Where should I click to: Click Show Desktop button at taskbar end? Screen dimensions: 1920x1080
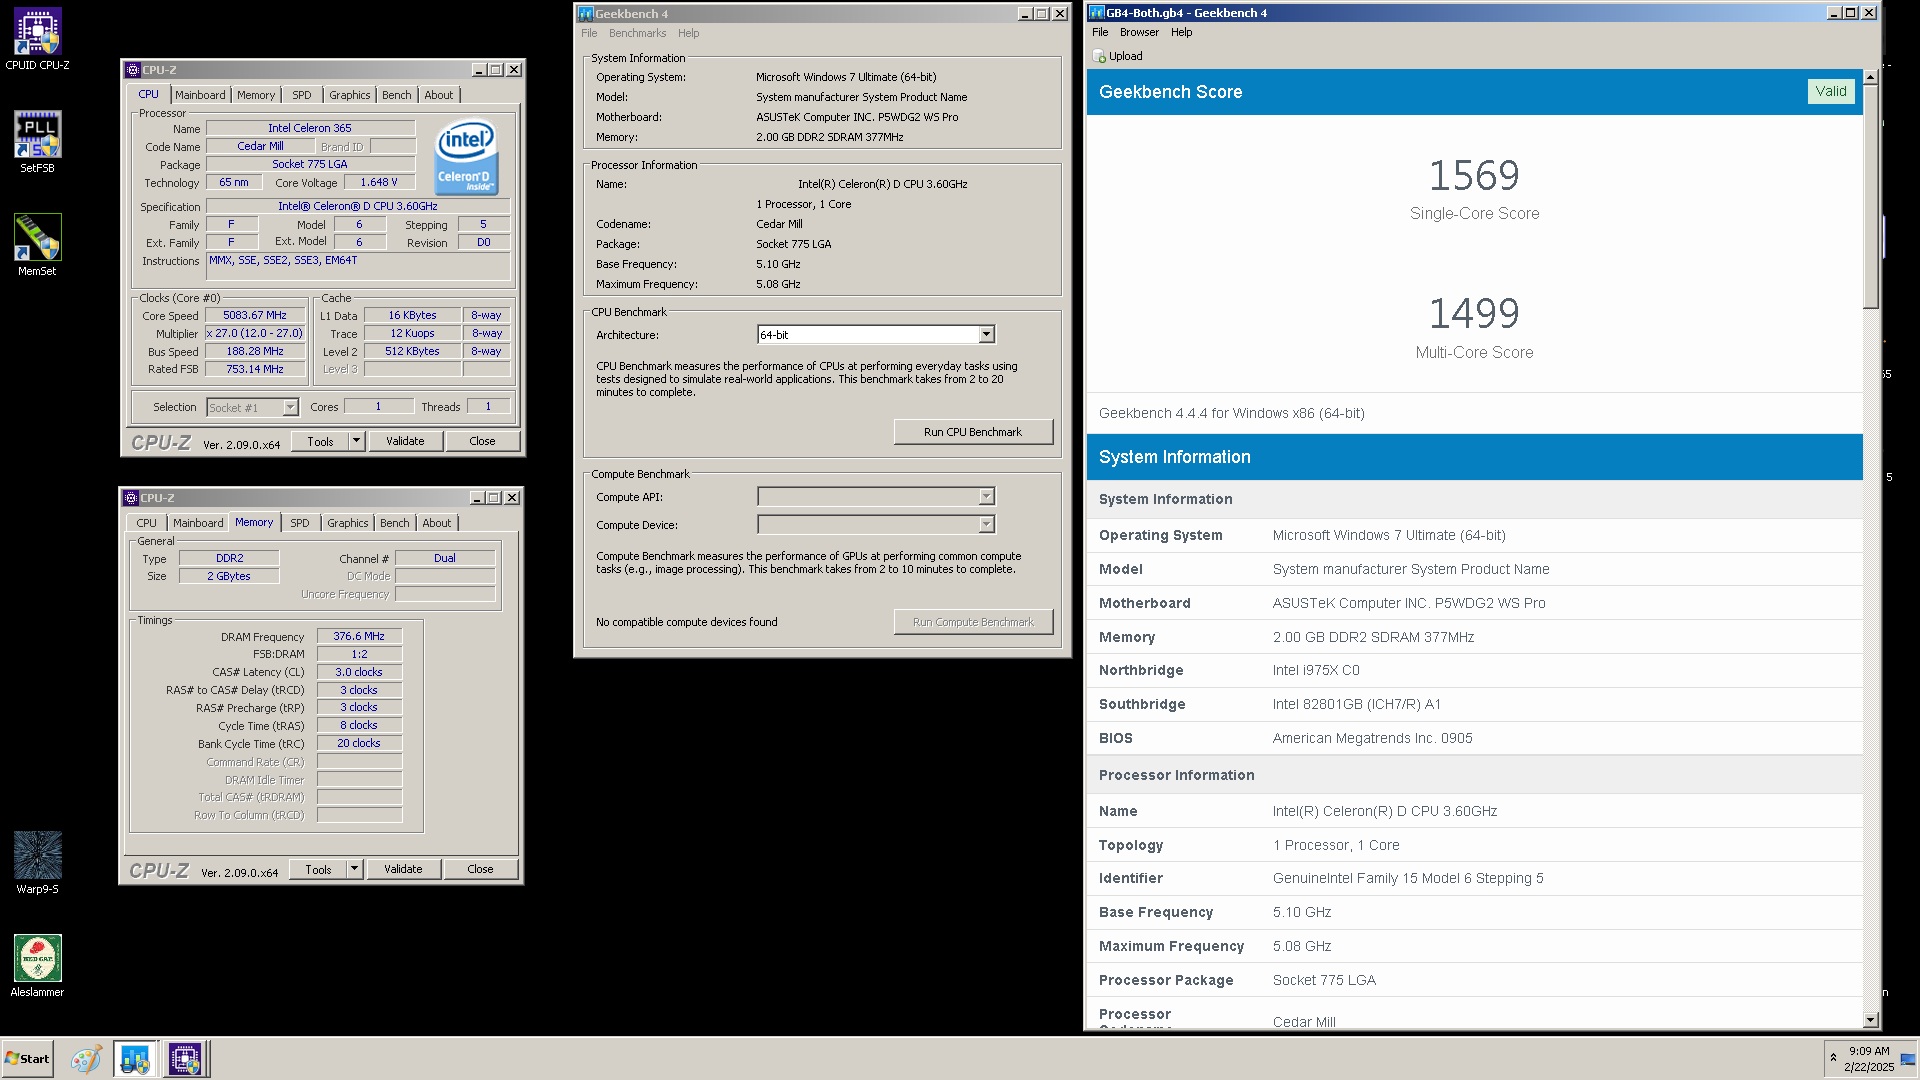(1908, 1058)
